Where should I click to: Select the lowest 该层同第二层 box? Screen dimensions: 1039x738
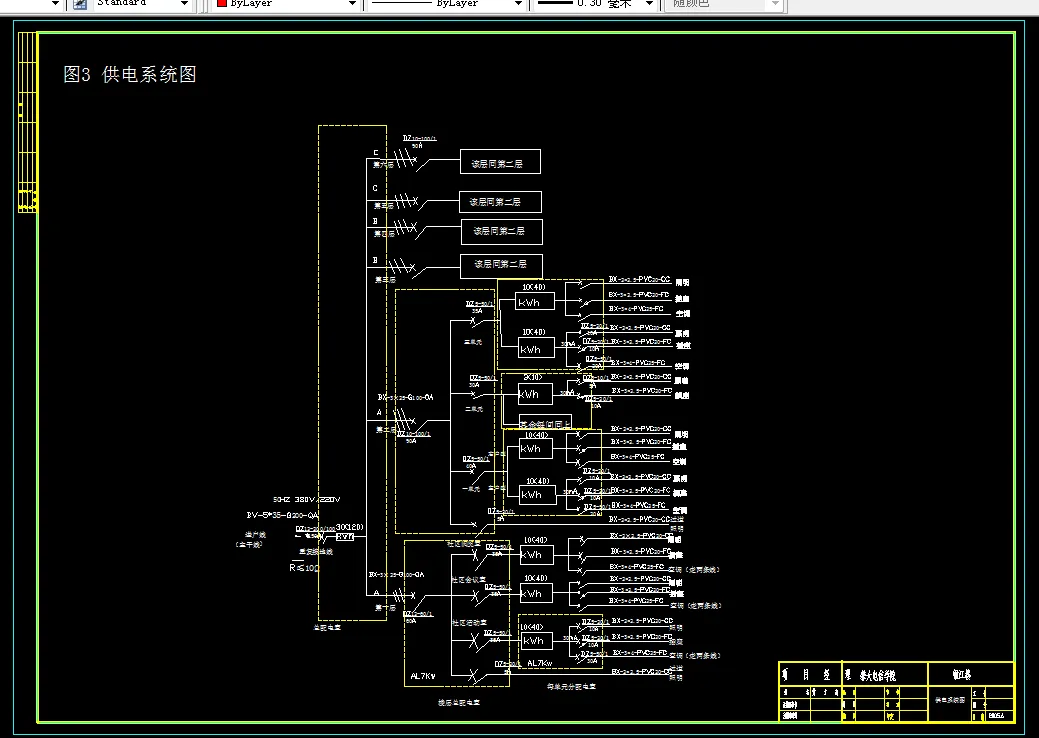point(502,265)
